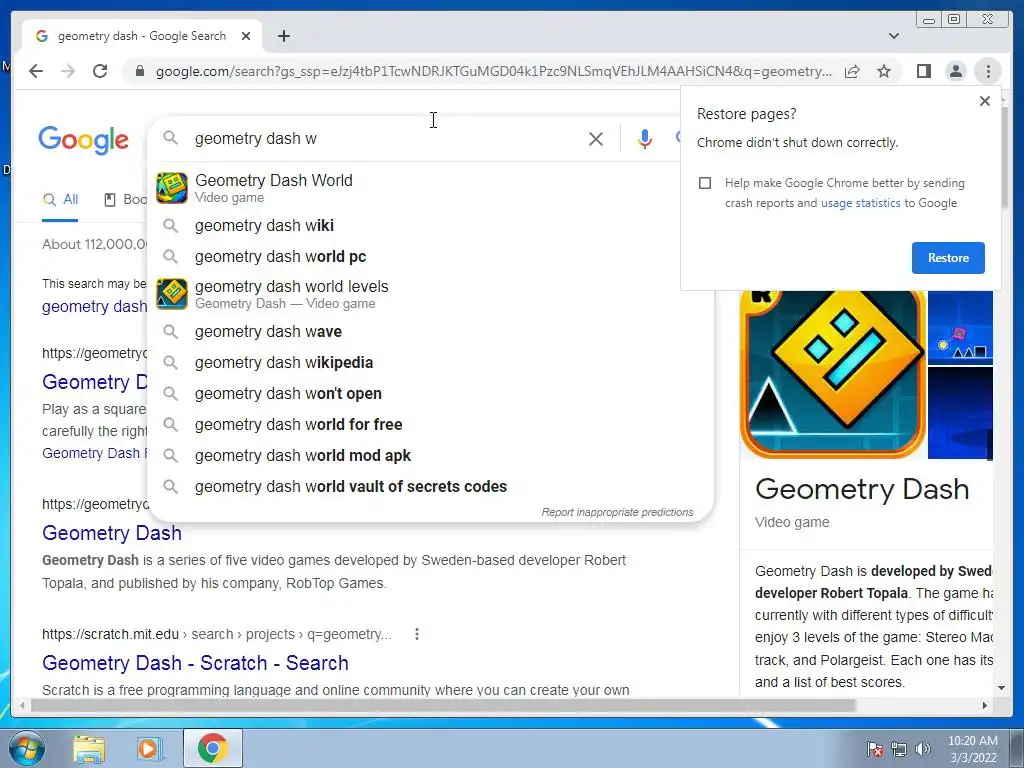Viewport: 1024px width, 768px height.
Task: Select the Chrome icon in taskbar
Action: pos(212,748)
